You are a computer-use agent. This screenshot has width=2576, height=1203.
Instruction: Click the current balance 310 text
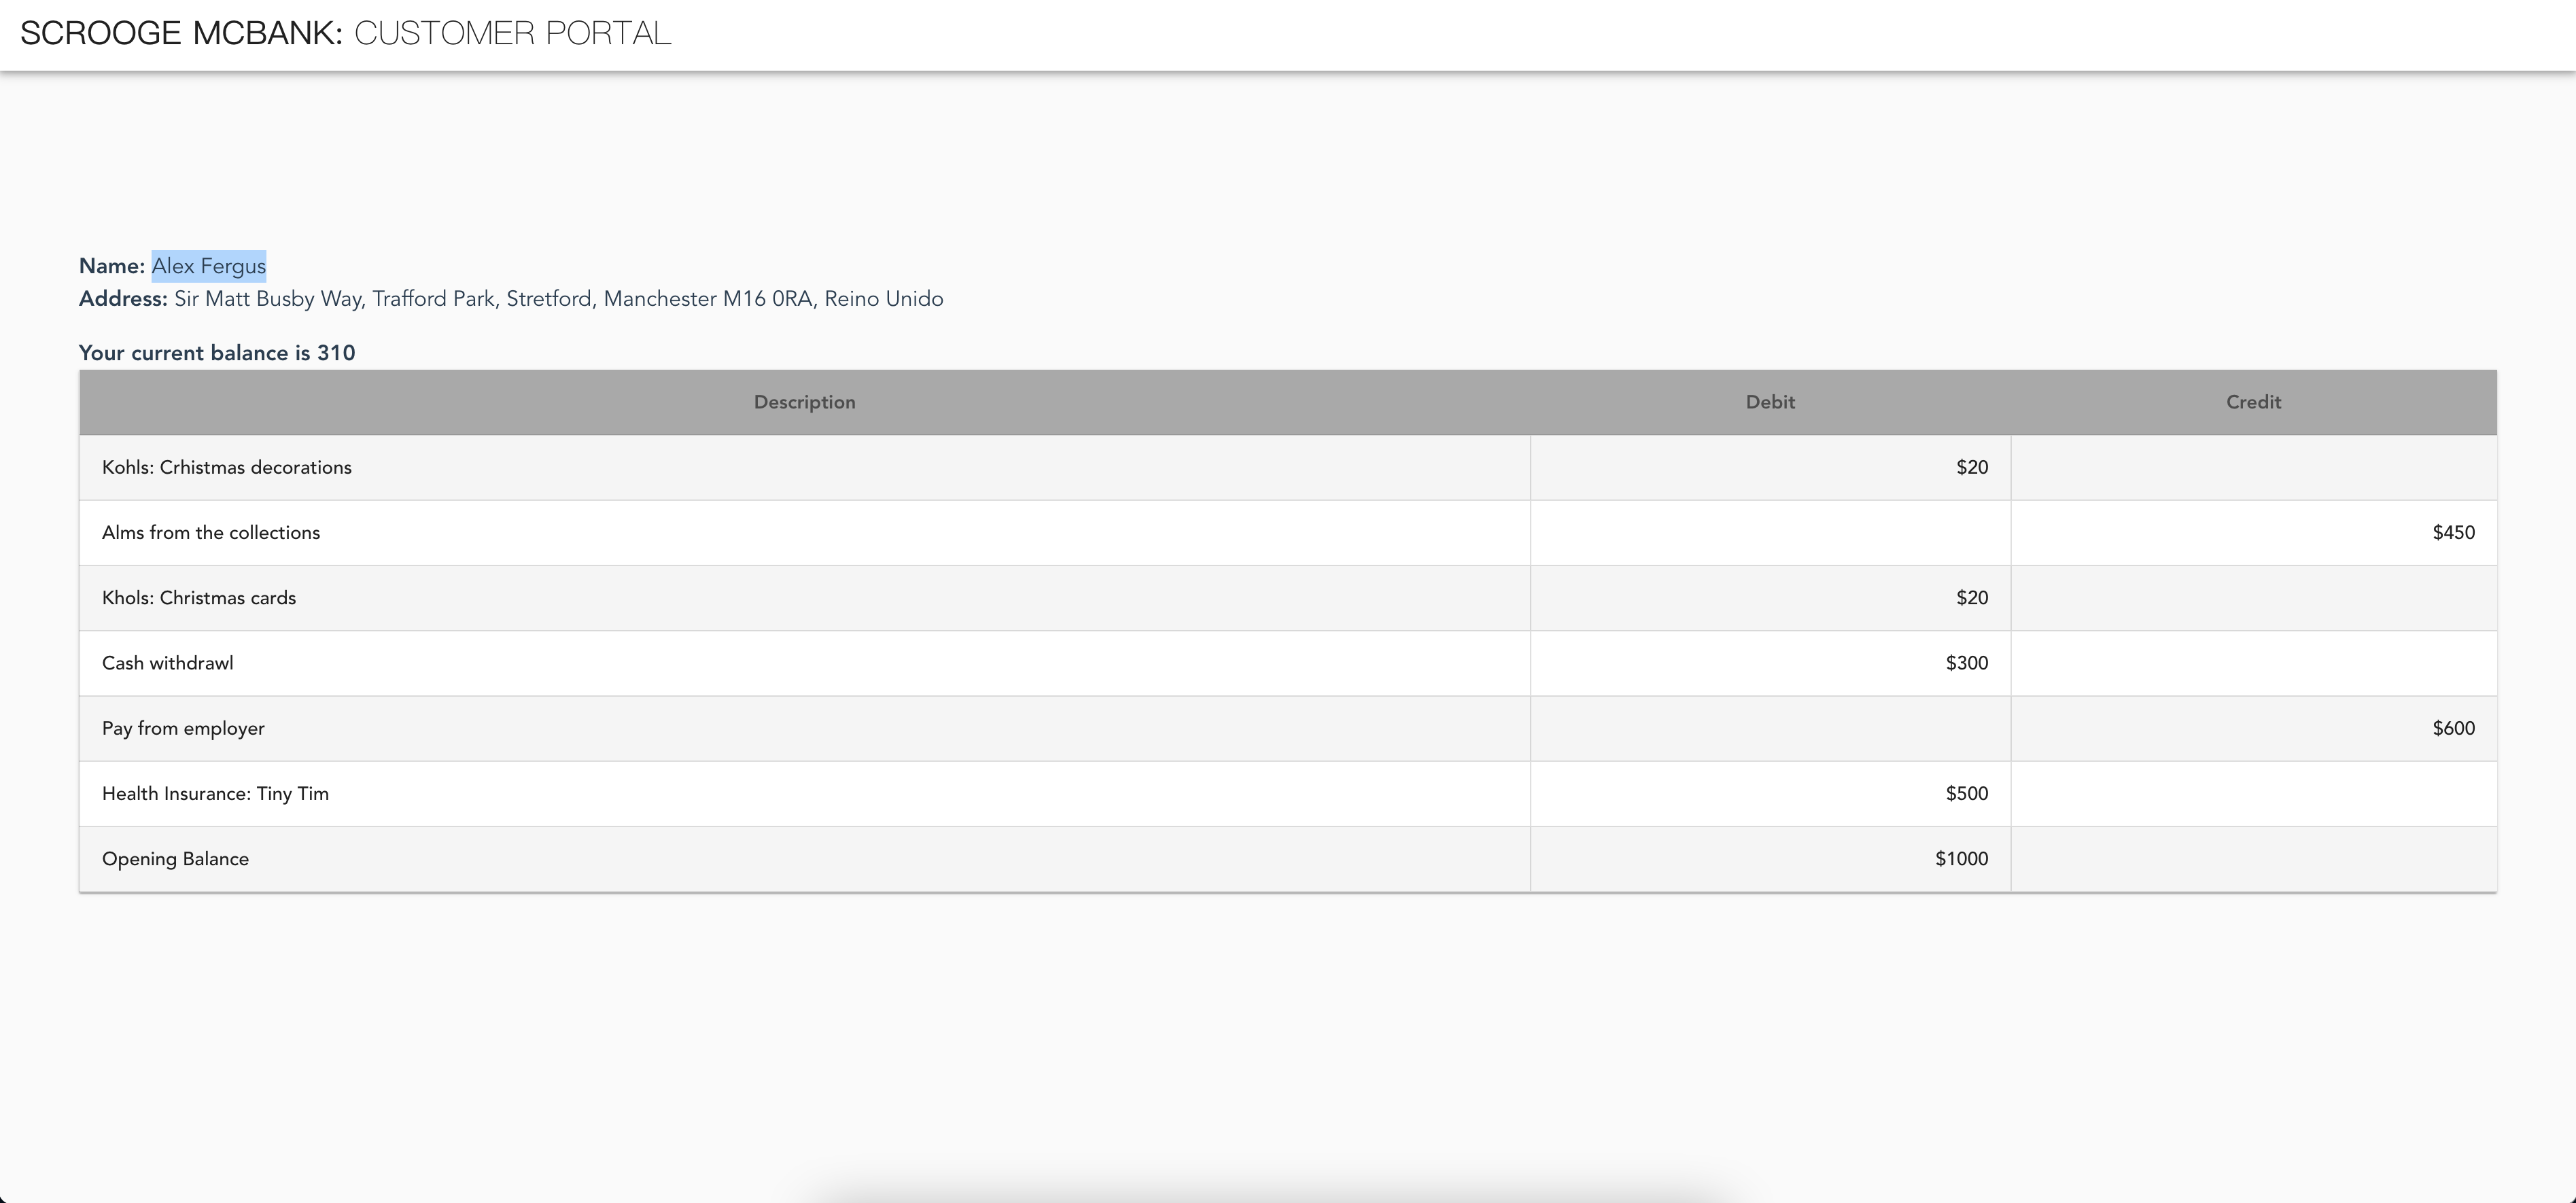[x=217, y=353]
